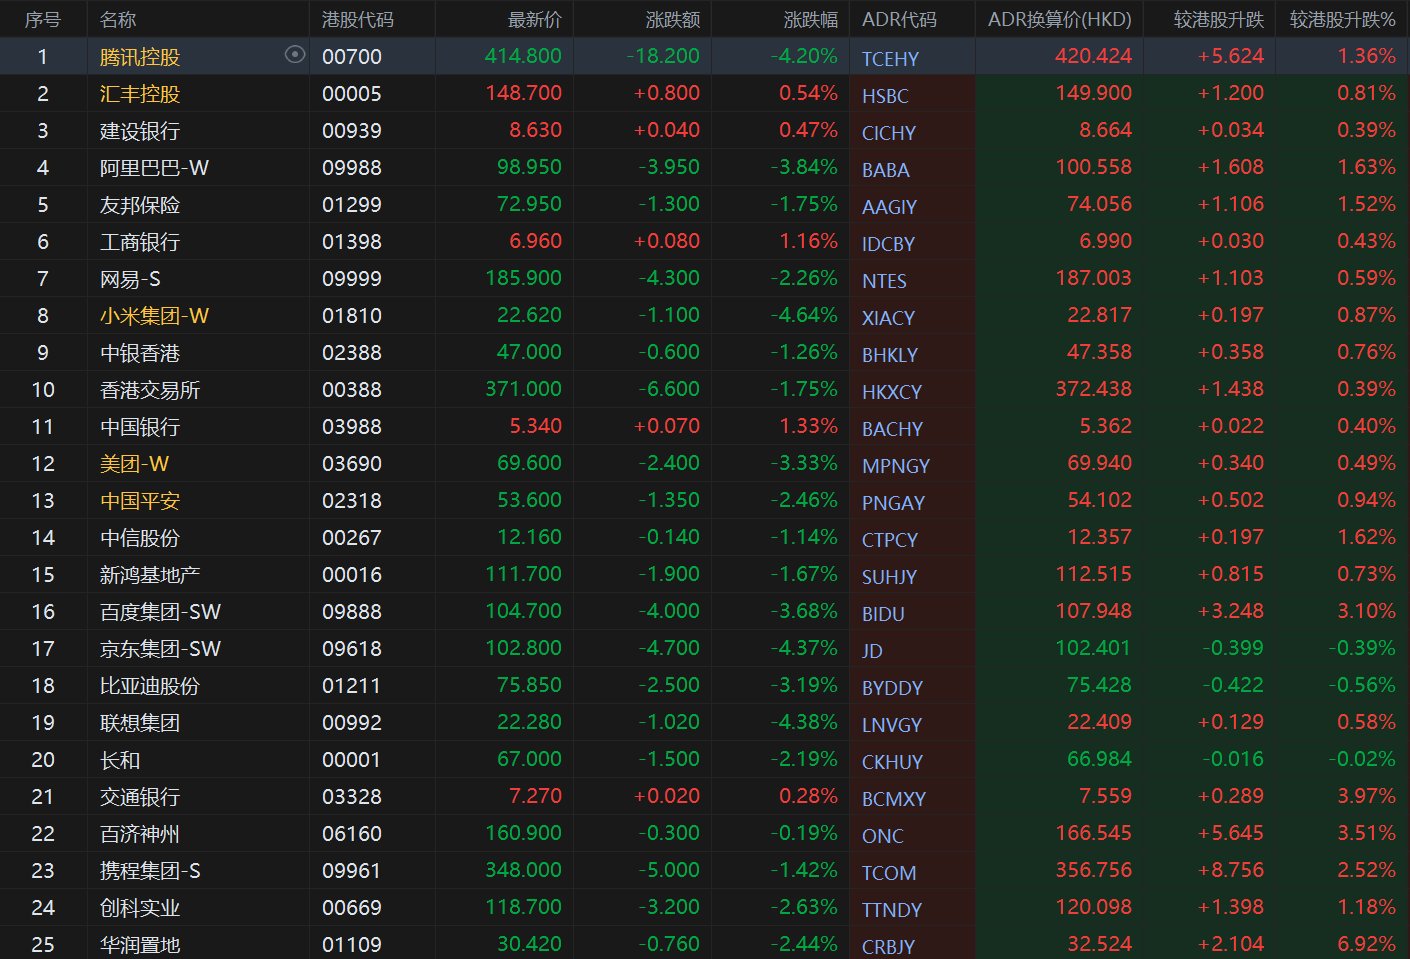Open the stock name 百济神州
1410x959 pixels.
coord(140,834)
